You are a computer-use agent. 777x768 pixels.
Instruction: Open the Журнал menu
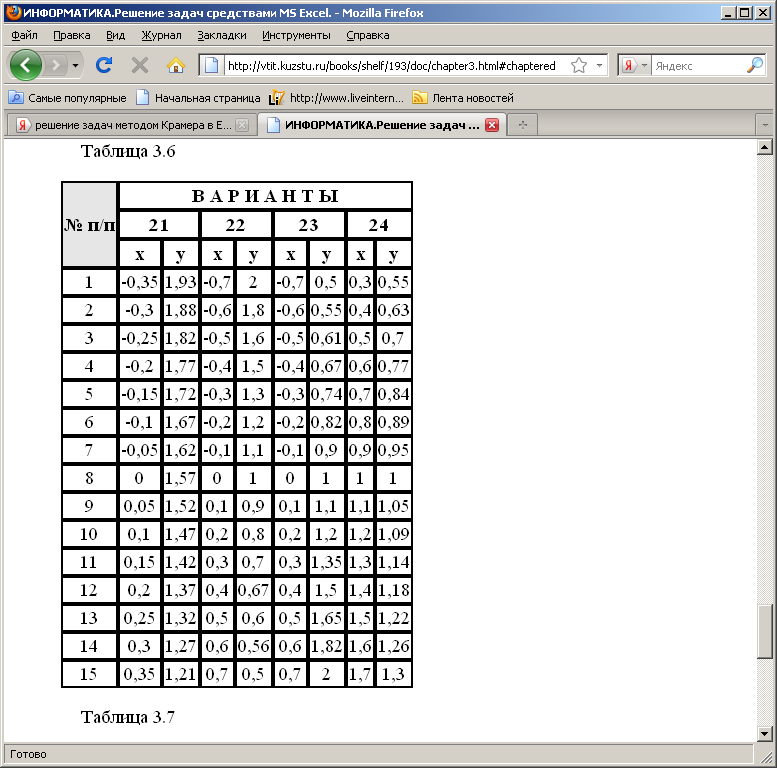coord(162,35)
